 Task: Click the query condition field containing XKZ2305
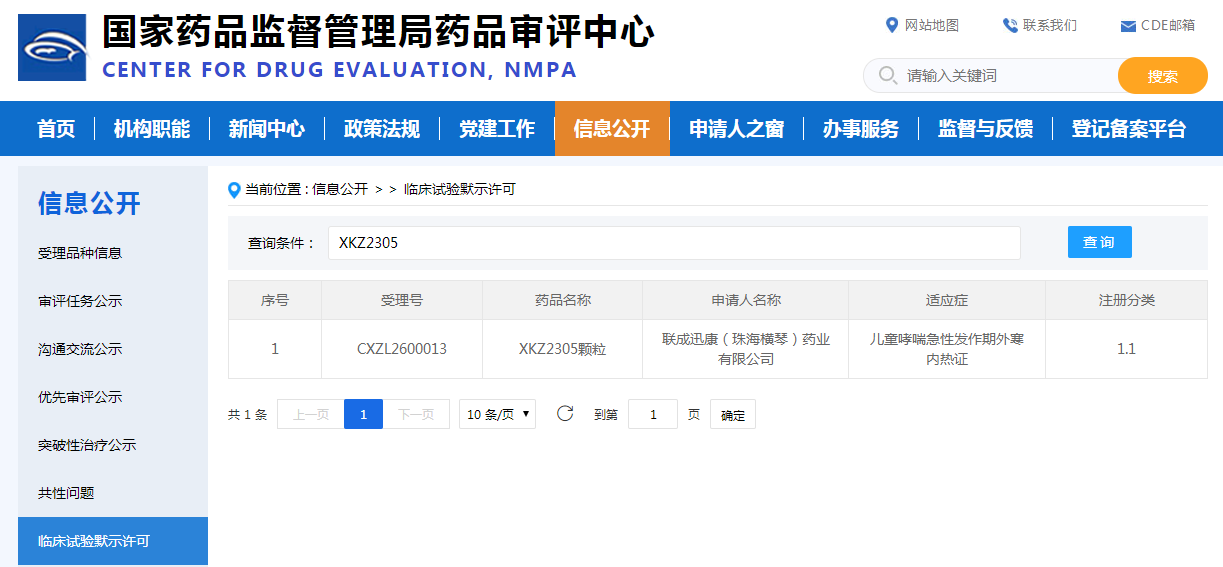pos(673,242)
